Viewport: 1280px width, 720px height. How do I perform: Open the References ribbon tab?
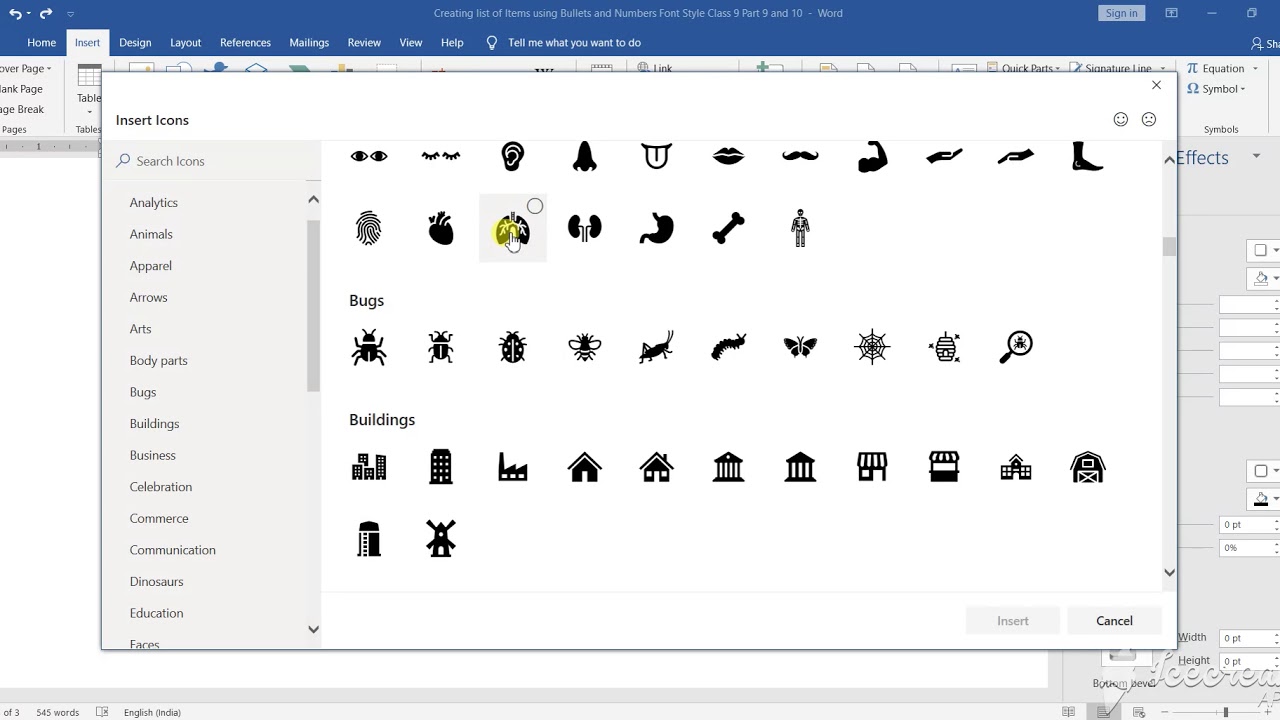245,43
